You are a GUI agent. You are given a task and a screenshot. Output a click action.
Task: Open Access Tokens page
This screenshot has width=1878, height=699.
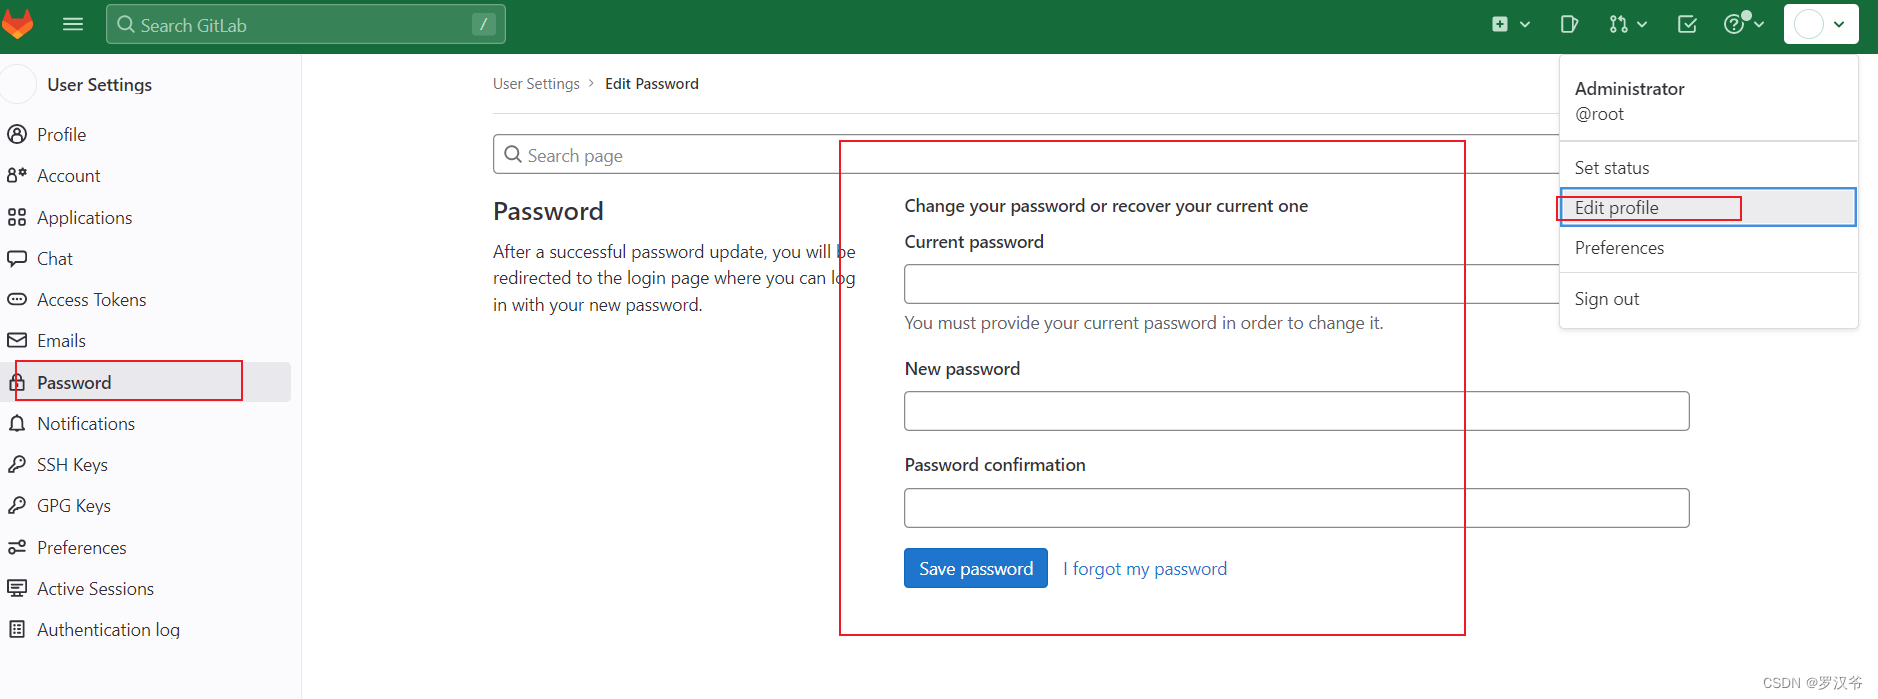tap(91, 299)
